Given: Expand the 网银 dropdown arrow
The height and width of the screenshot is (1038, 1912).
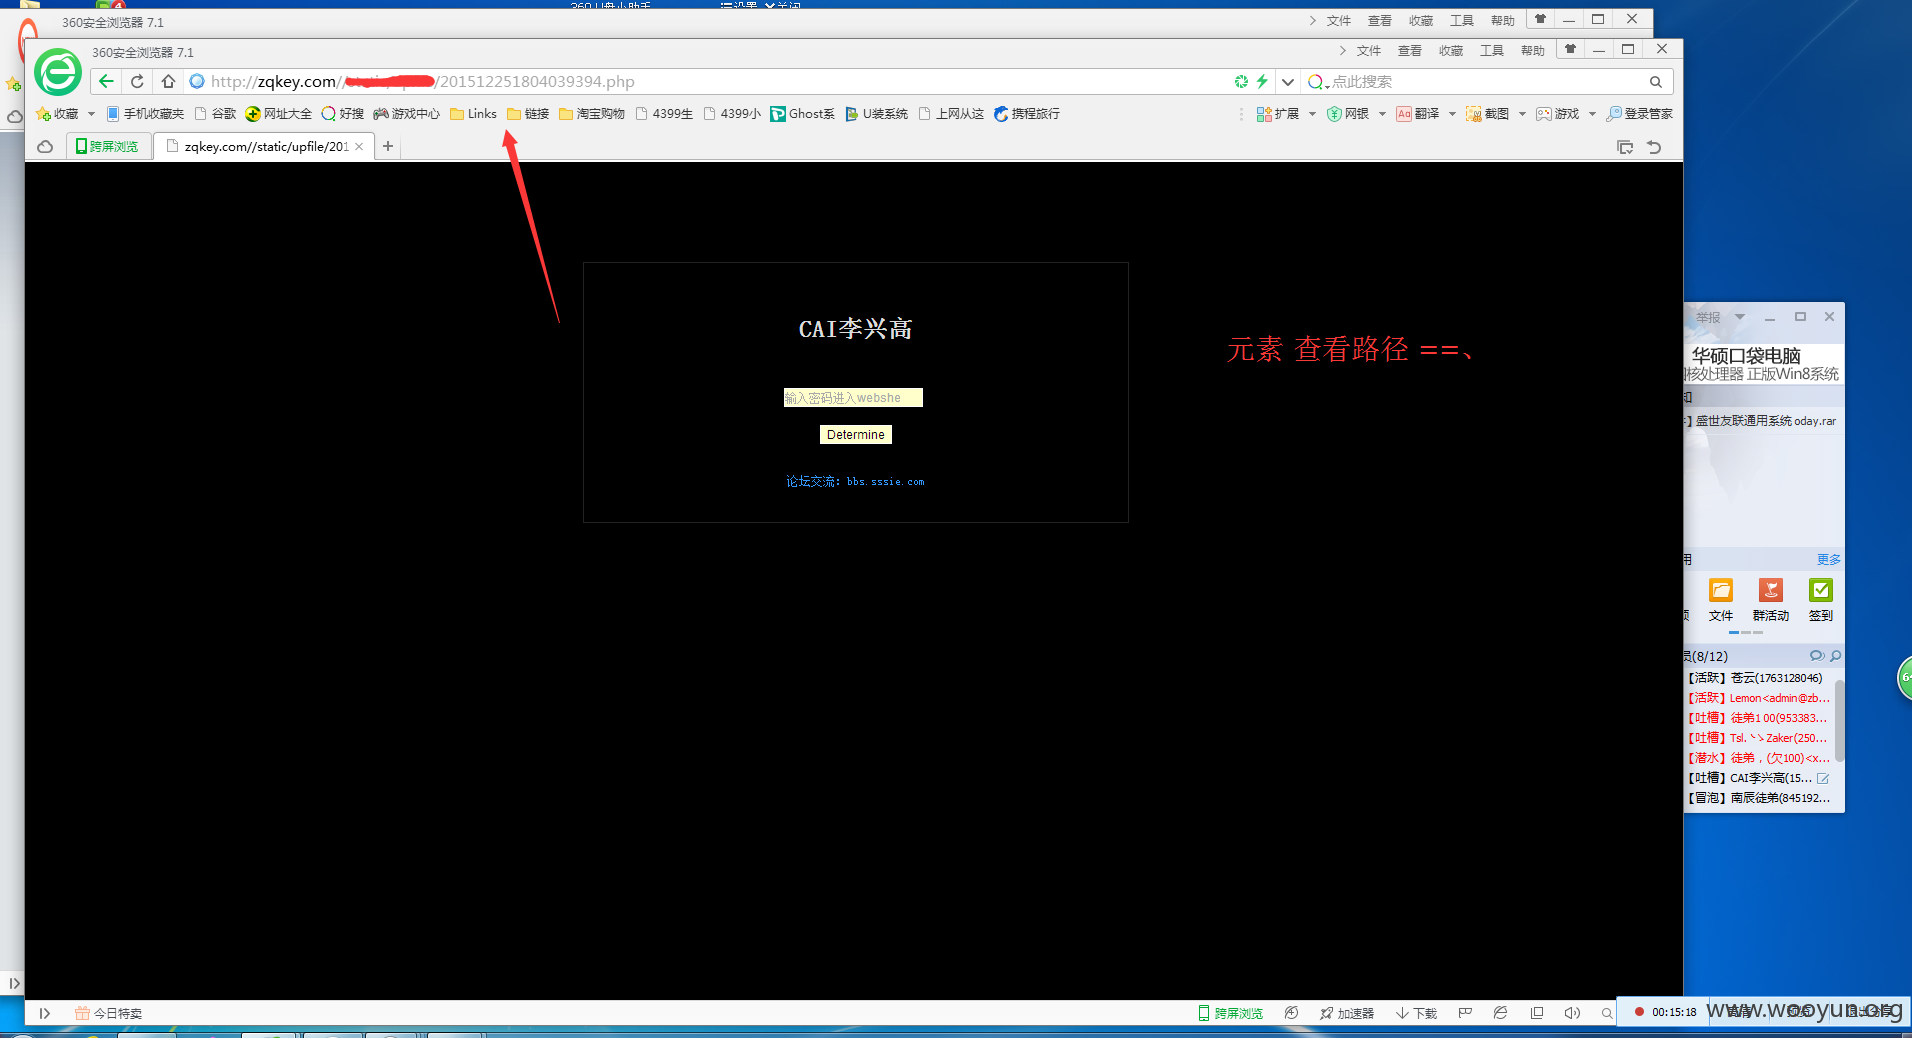Looking at the screenshot, I should 1382,114.
